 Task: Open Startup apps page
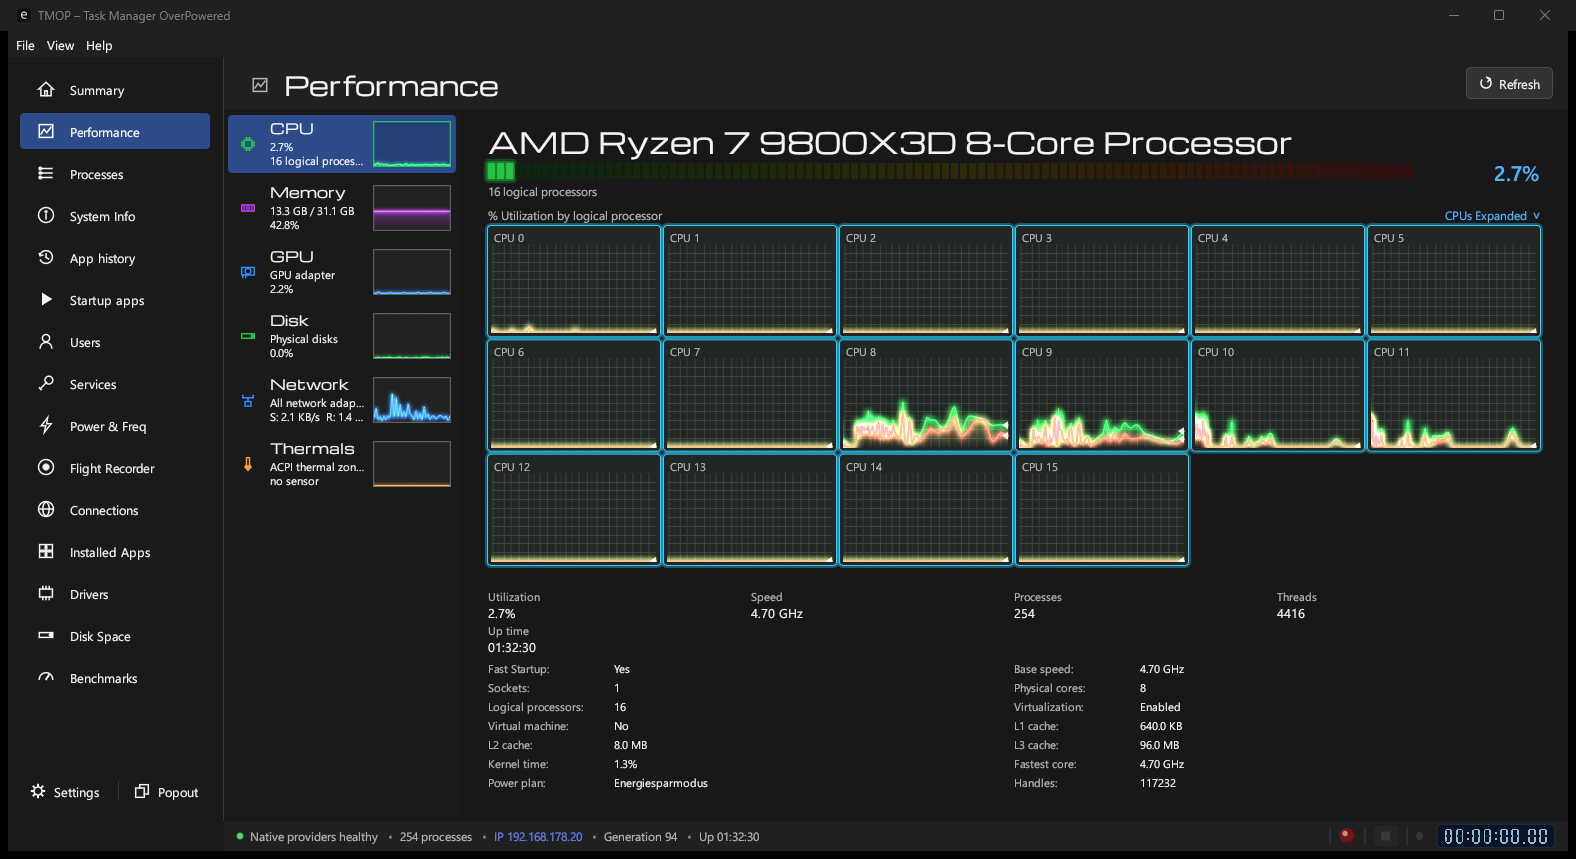tap(115, 300)
